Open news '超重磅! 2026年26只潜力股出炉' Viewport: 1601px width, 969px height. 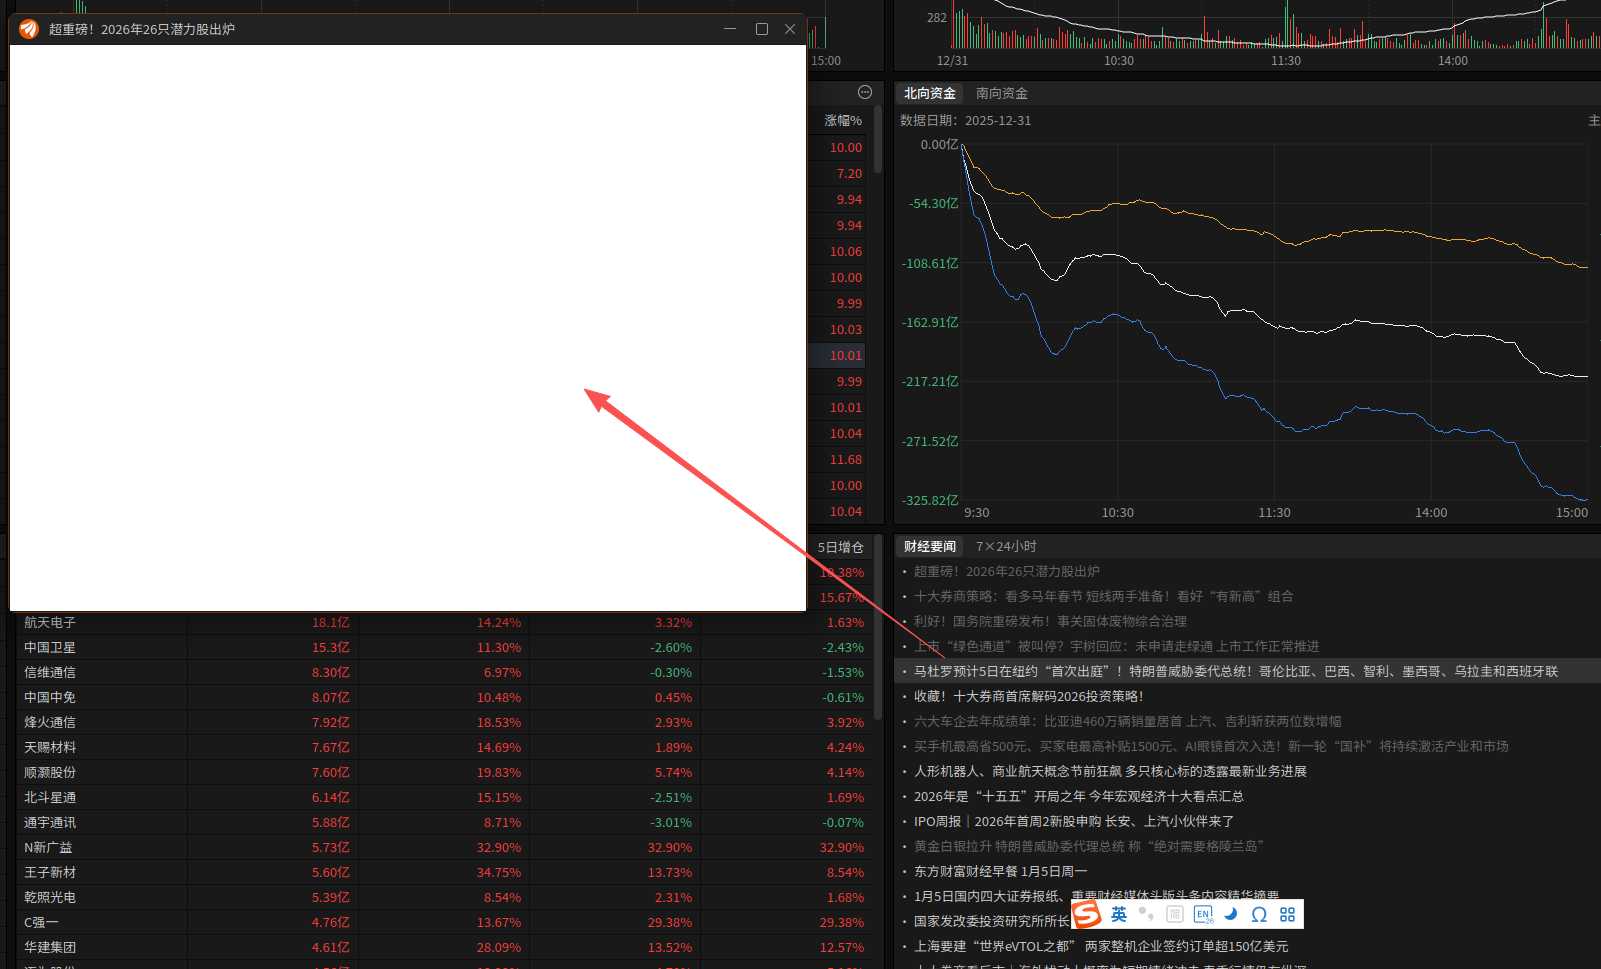[x=1007, y=571]
